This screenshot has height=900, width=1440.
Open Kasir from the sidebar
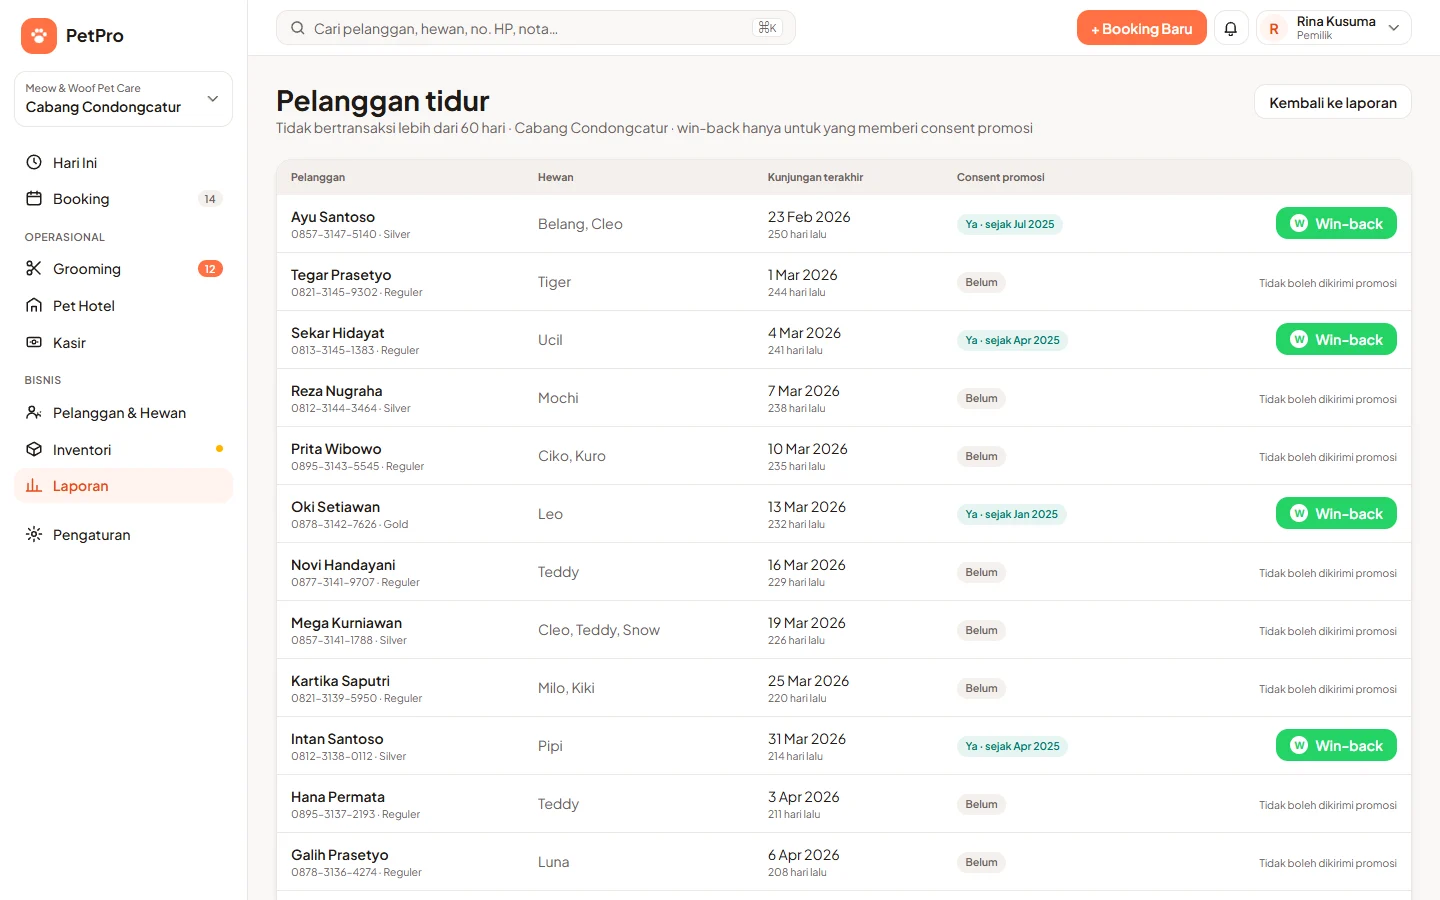pyautogui.click(x=123, y=342)
